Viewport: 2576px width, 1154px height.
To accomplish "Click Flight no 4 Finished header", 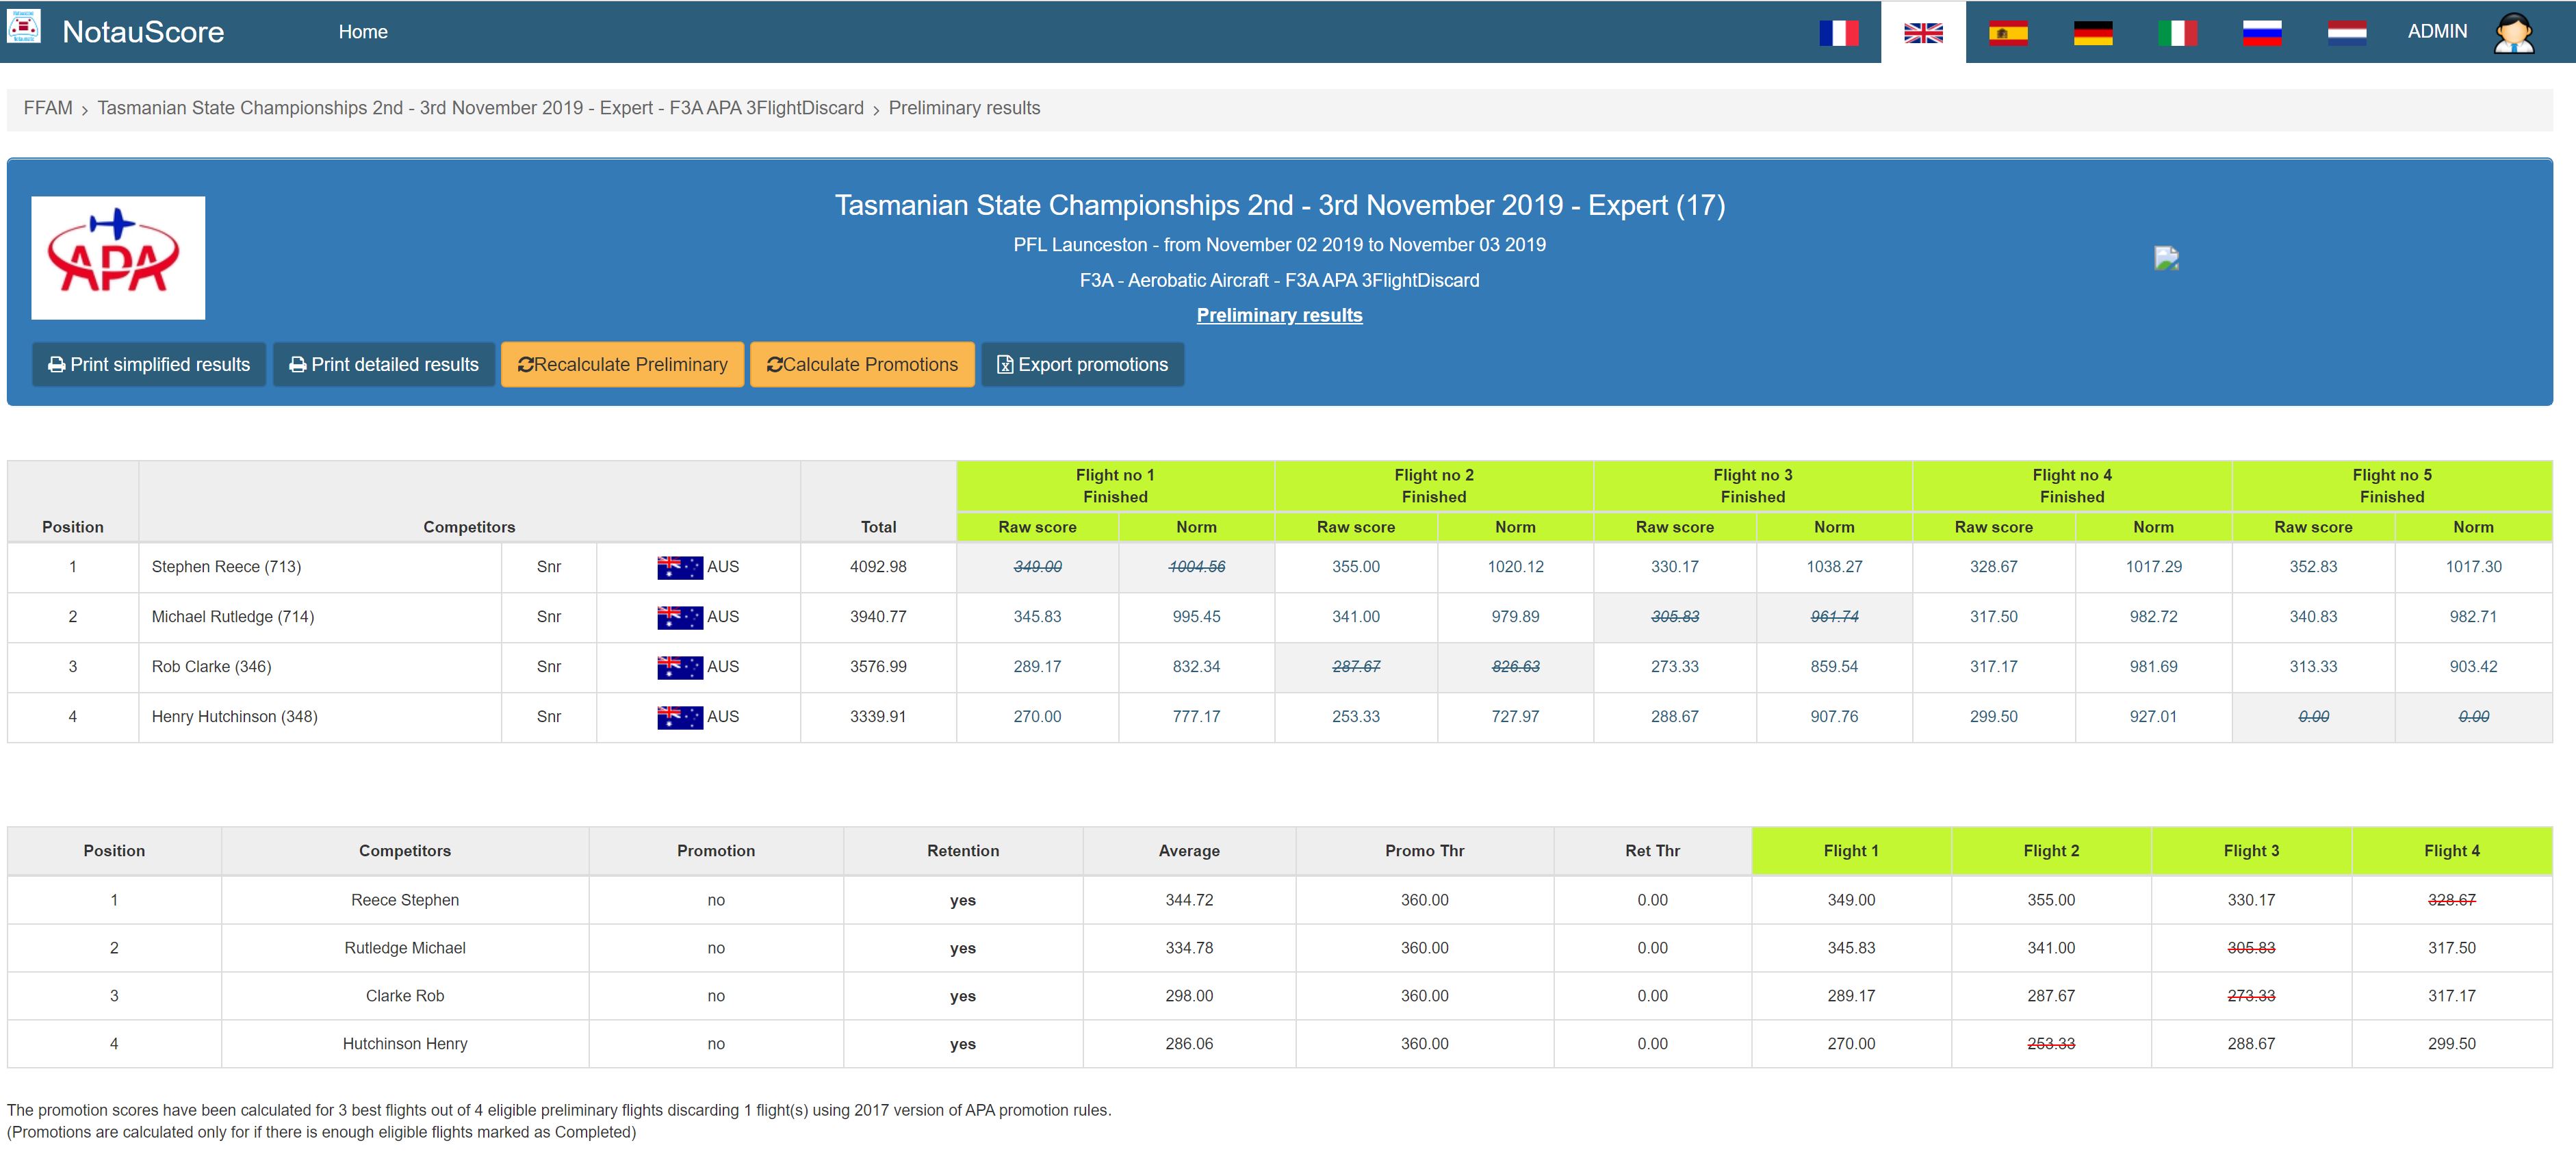I will [2072, 486].
